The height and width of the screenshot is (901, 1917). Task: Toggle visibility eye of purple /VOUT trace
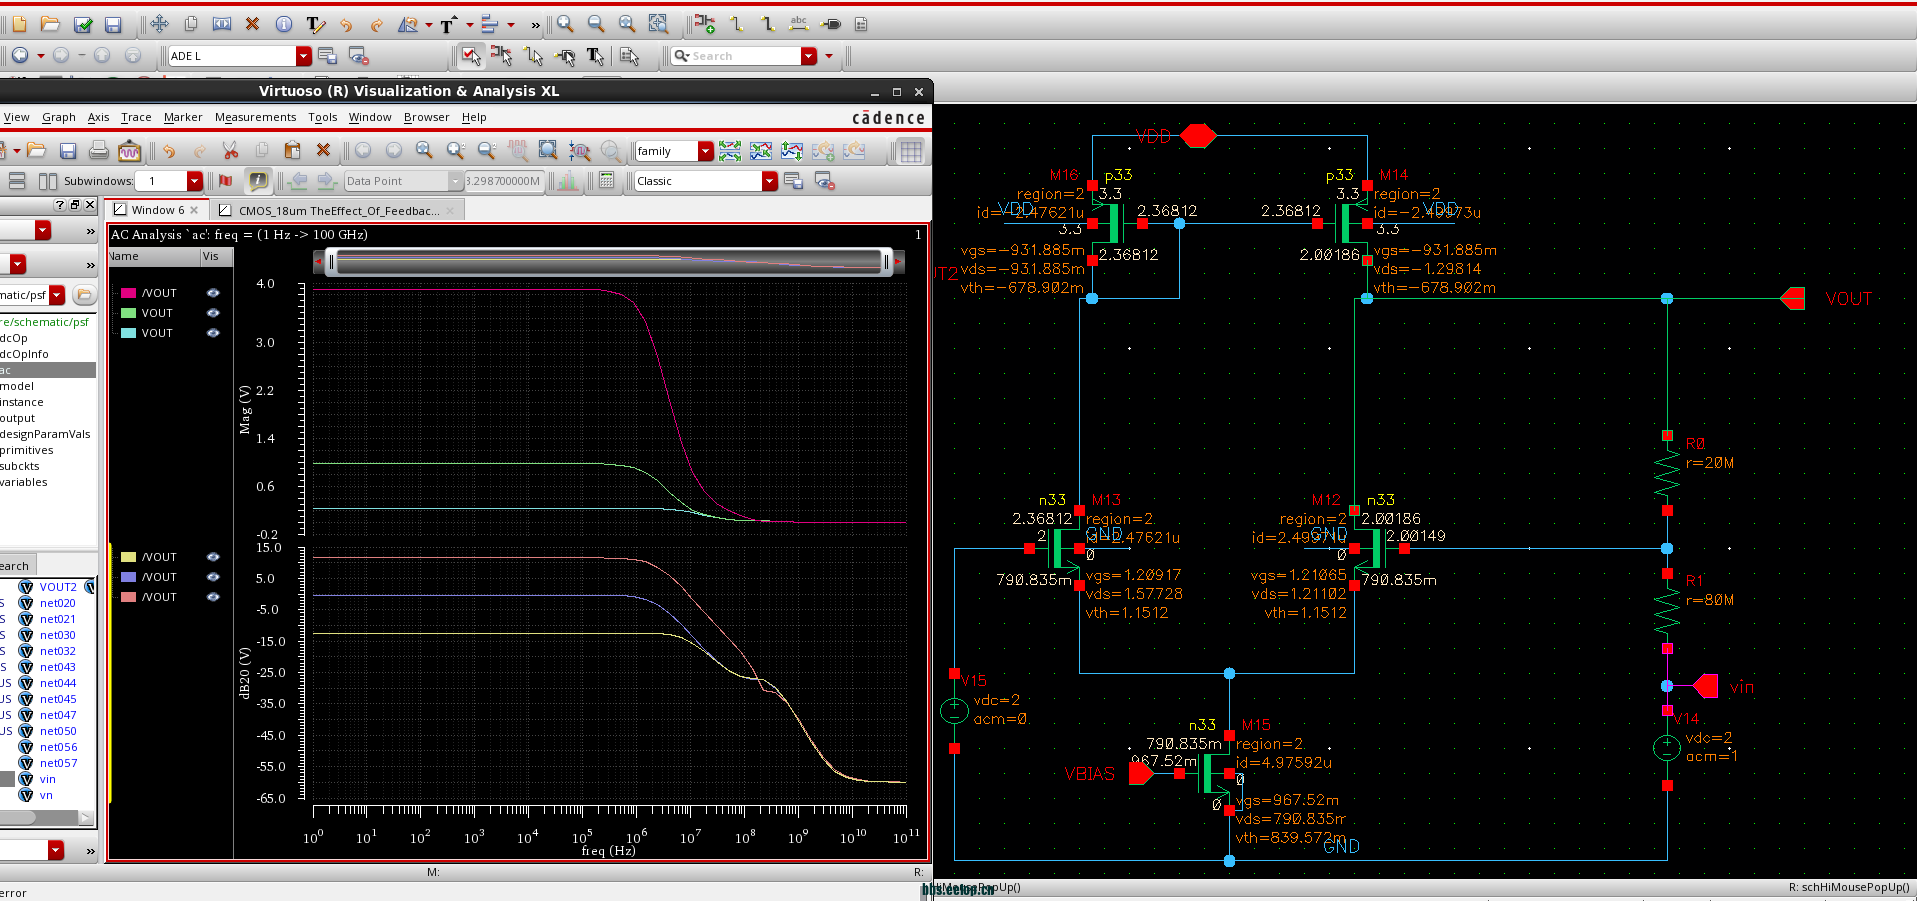213,577
